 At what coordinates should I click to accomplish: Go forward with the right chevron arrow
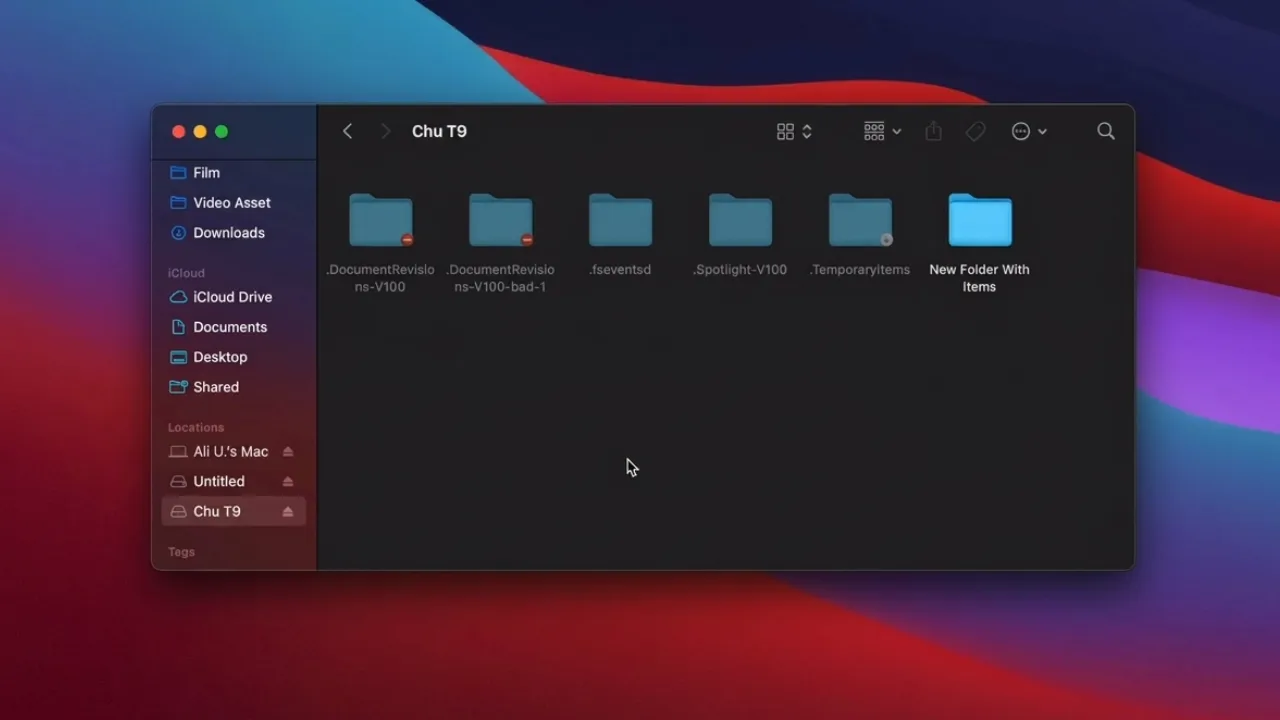385,131
